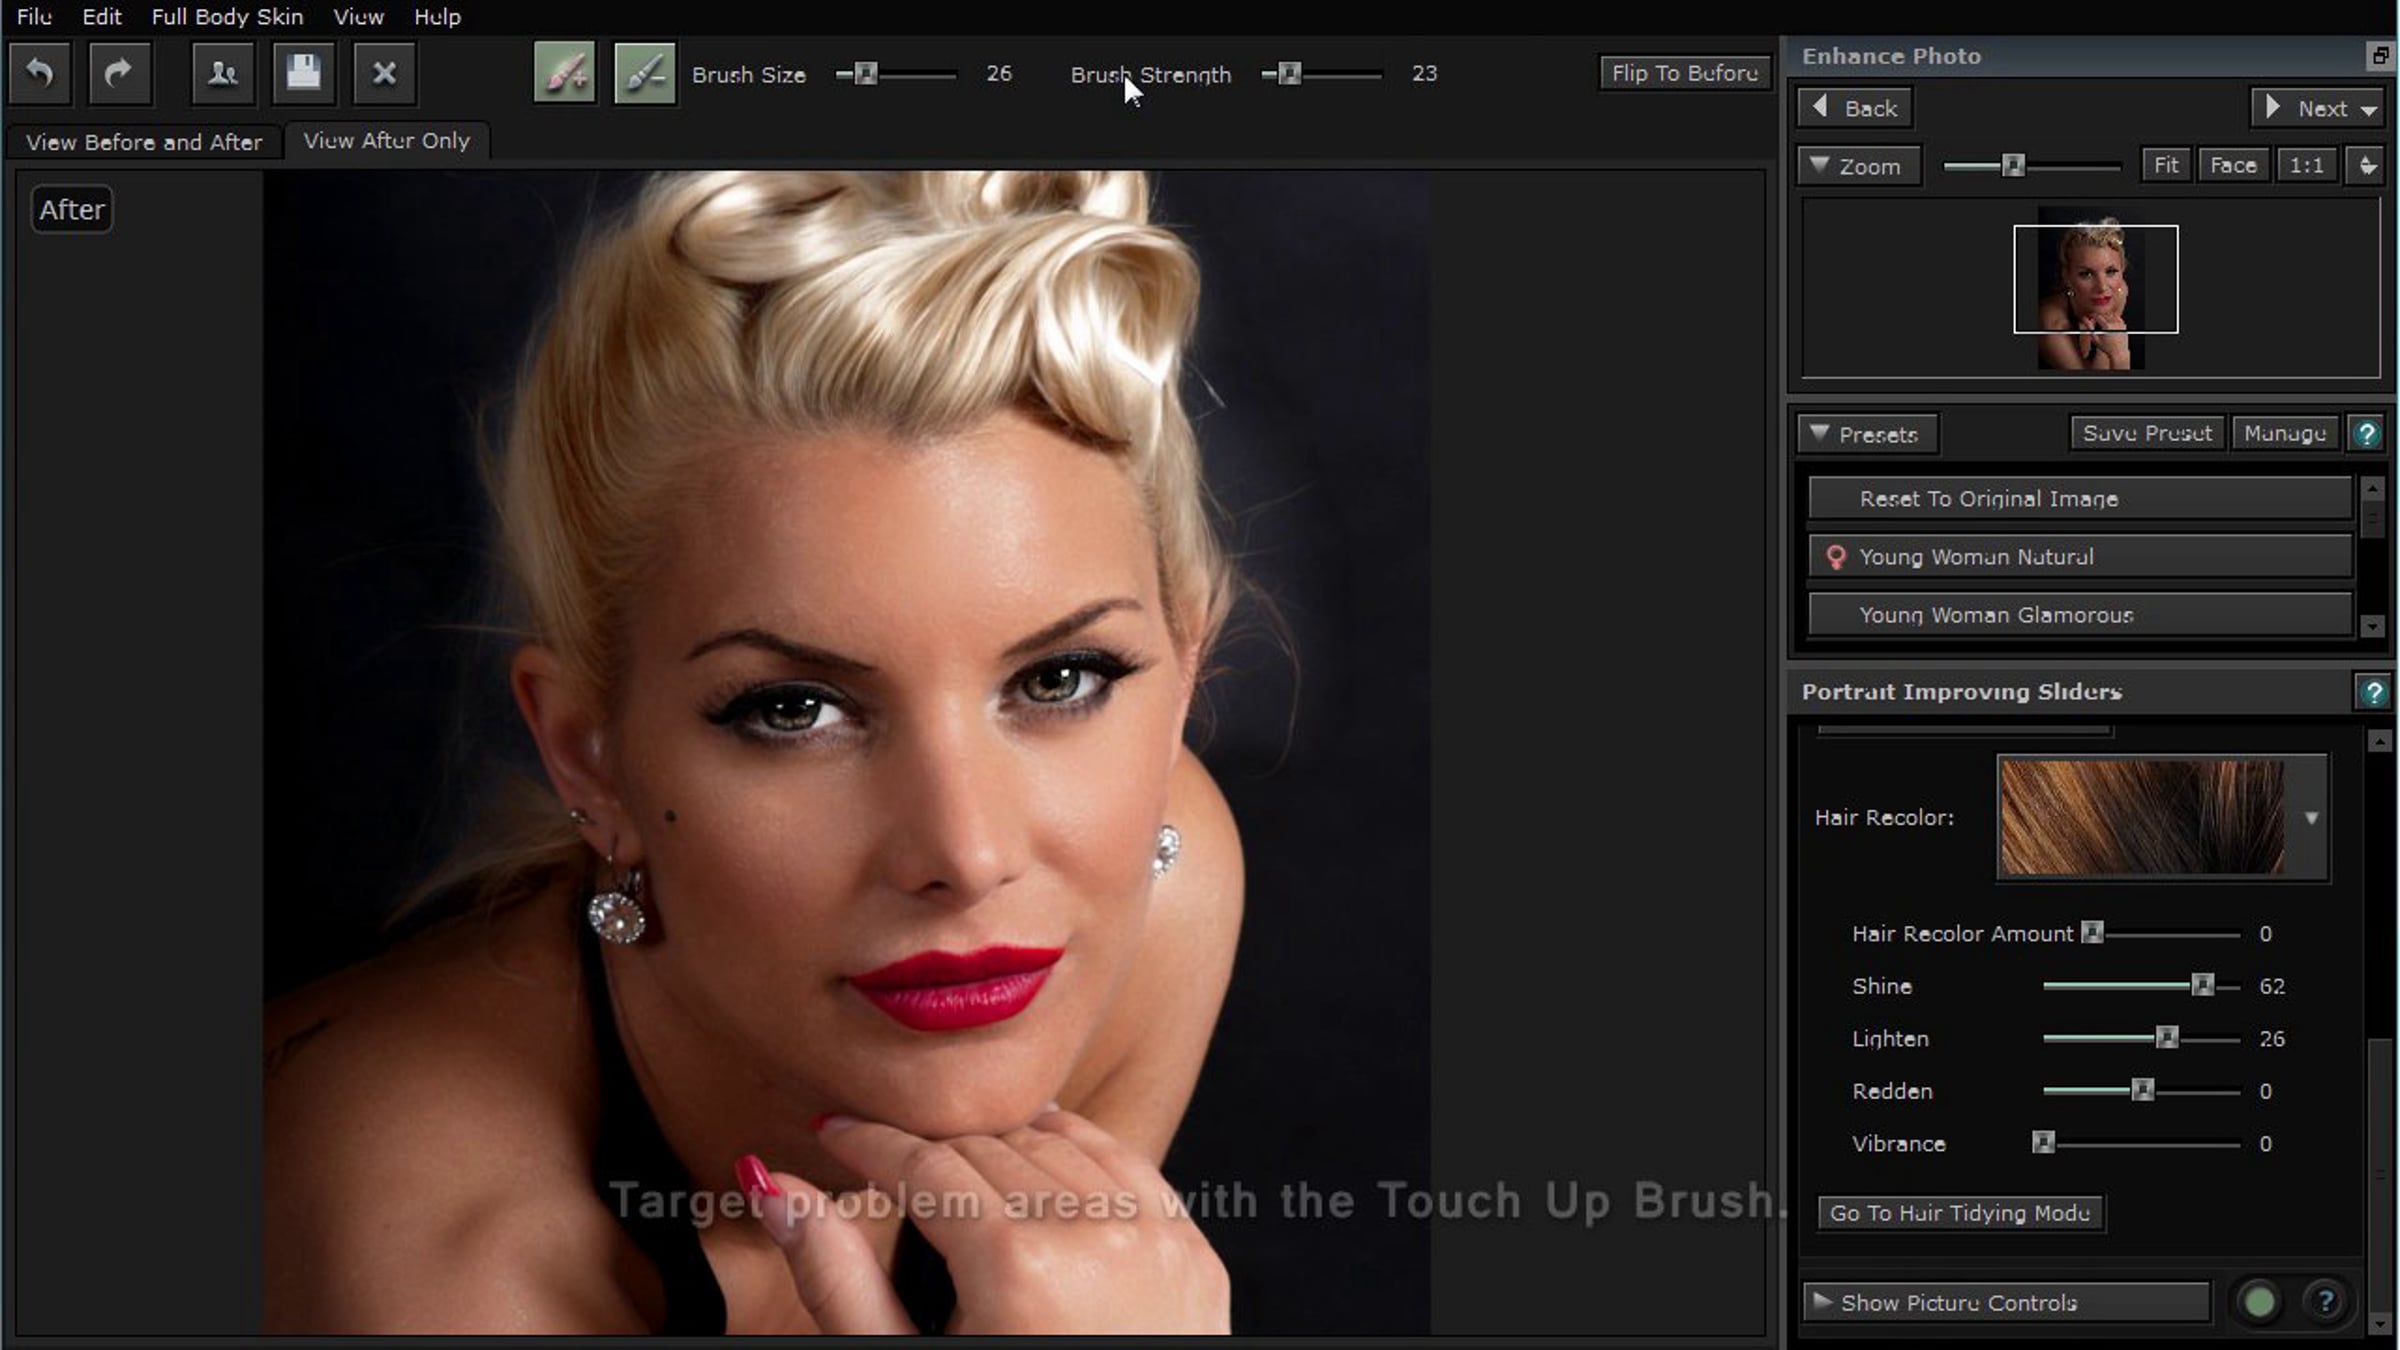Switch to View Before and After tab

click(x=144, y=142)
